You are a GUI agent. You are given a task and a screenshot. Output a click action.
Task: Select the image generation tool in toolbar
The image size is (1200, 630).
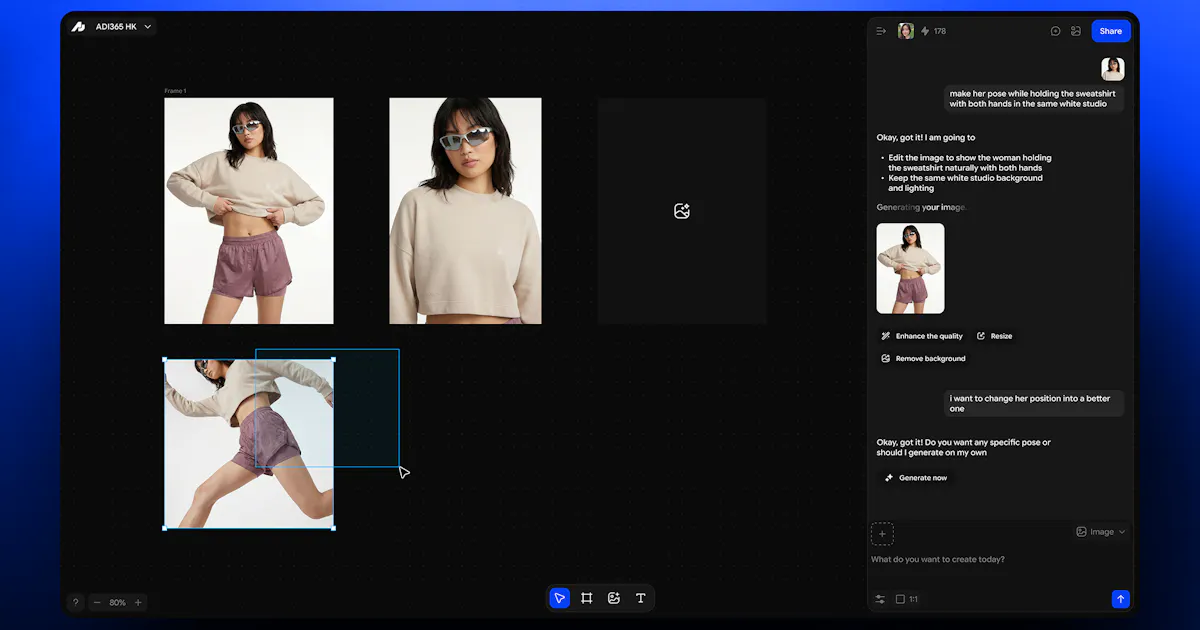pos(614,598)
